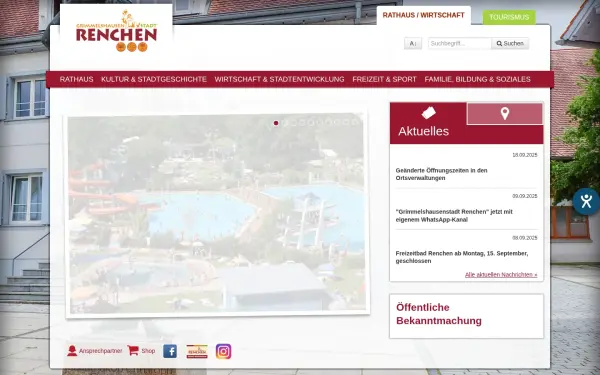Click the date 08.09.2025
The image size is (600, 375).
pos(525,238)
